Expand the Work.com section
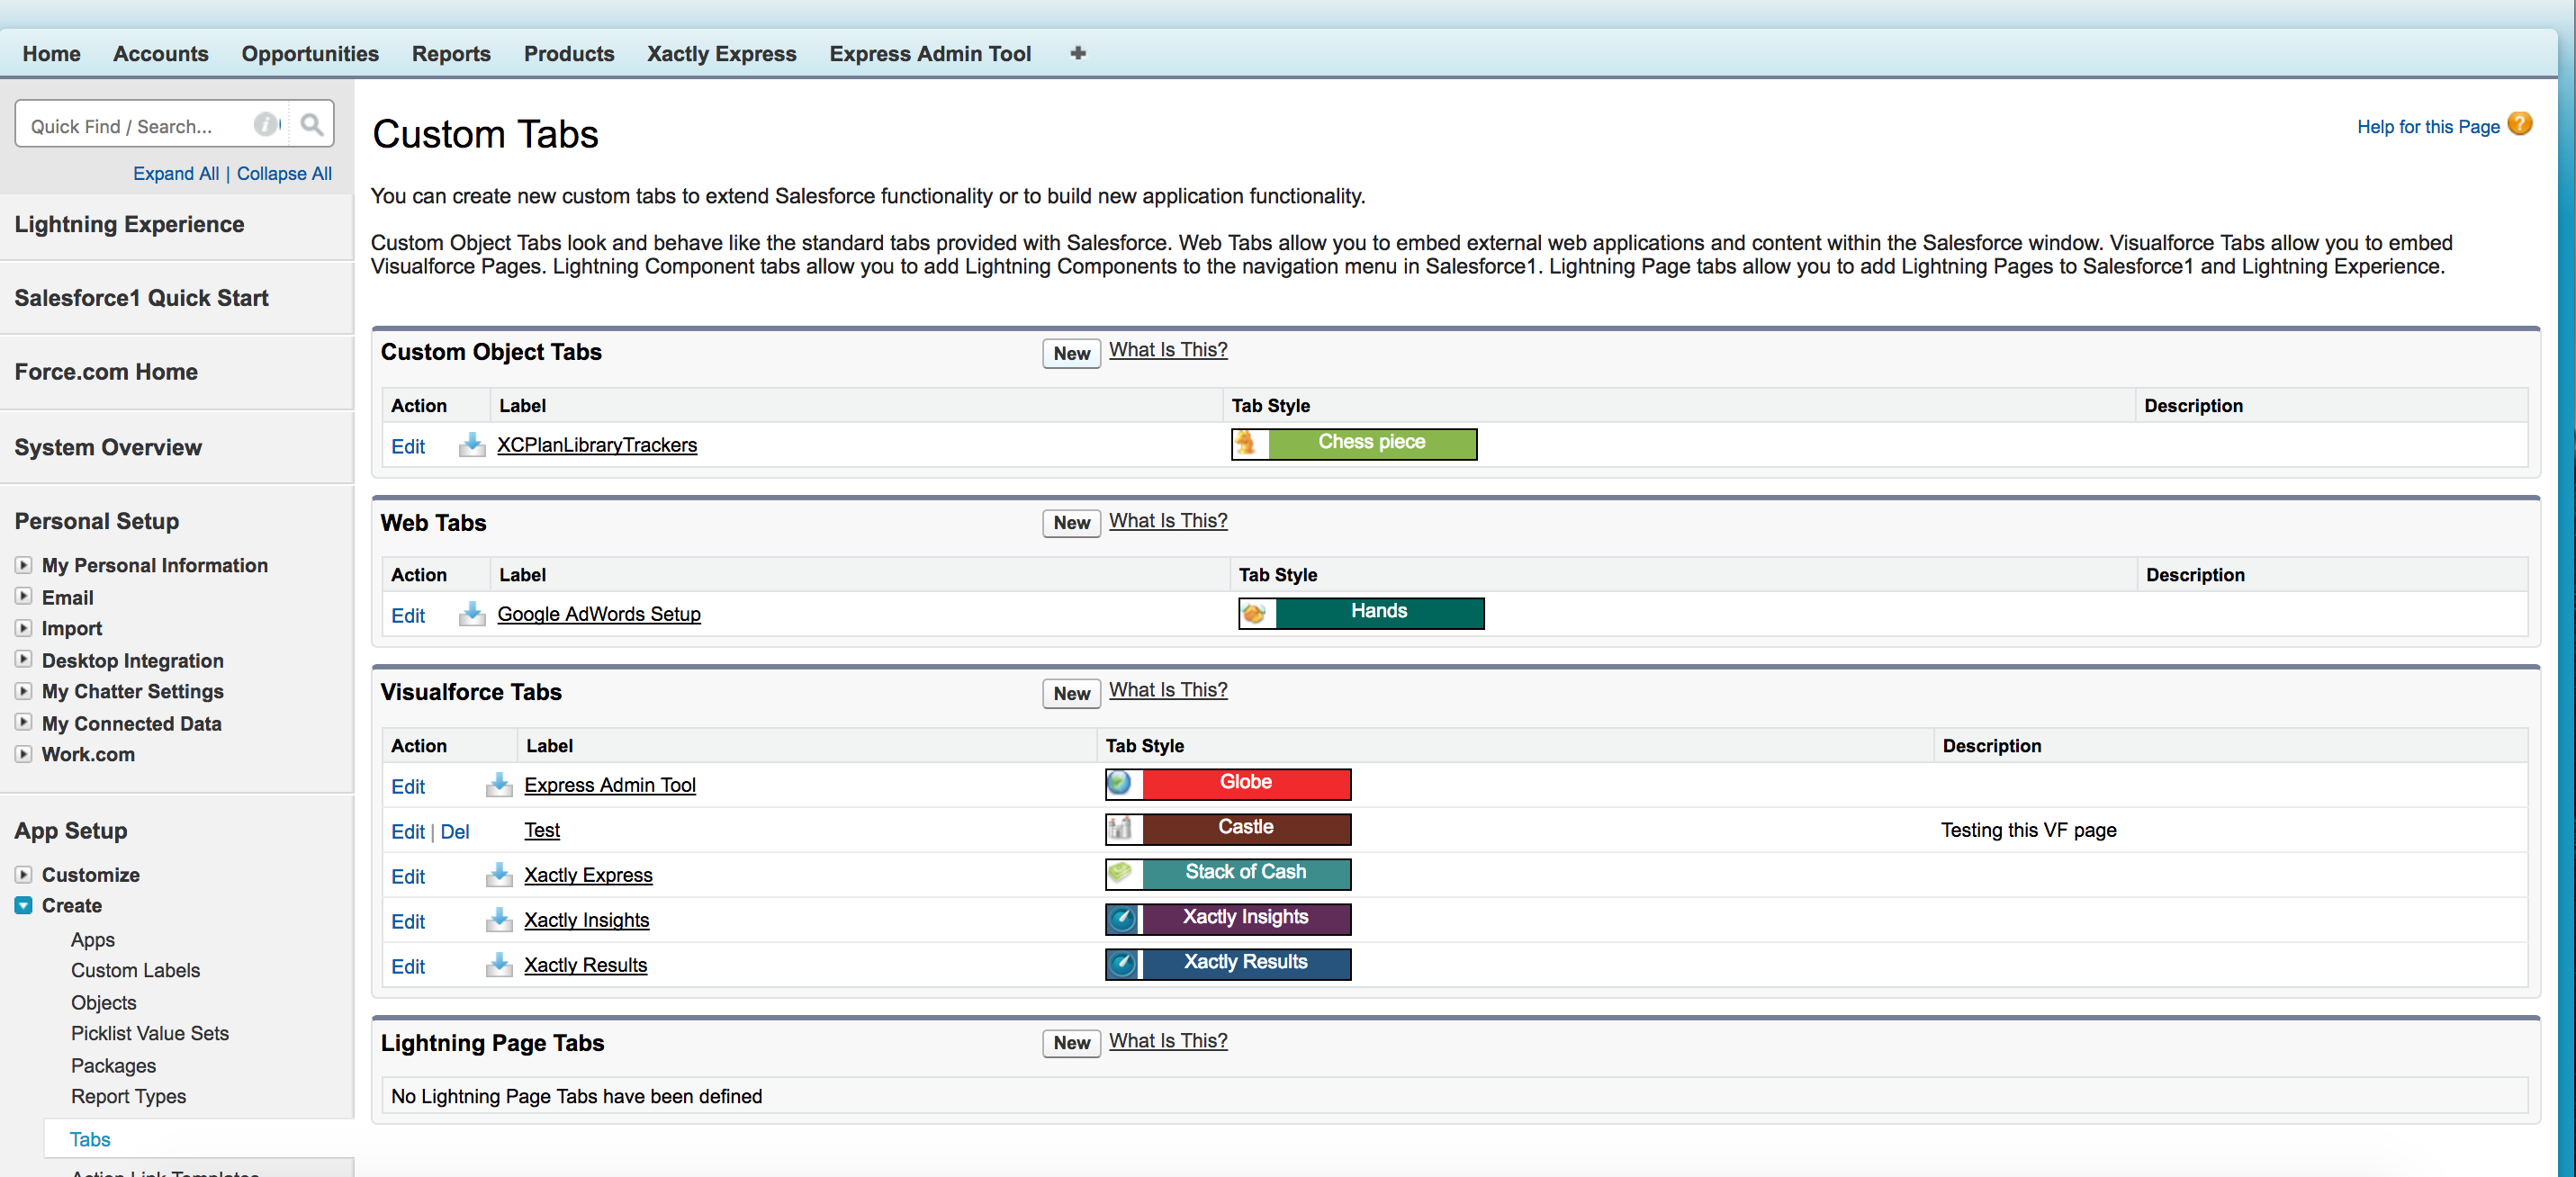Viewport: 2576px width, 1177px height. click(23, 754)
